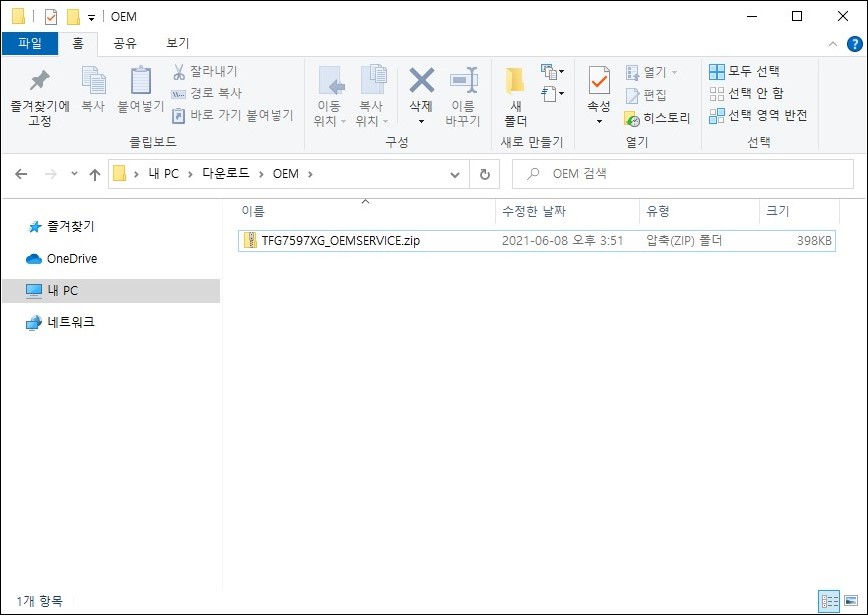Expand breadcrumb arrow after 다운로드
Screen dimensions: 868x615
coord(261,174)
